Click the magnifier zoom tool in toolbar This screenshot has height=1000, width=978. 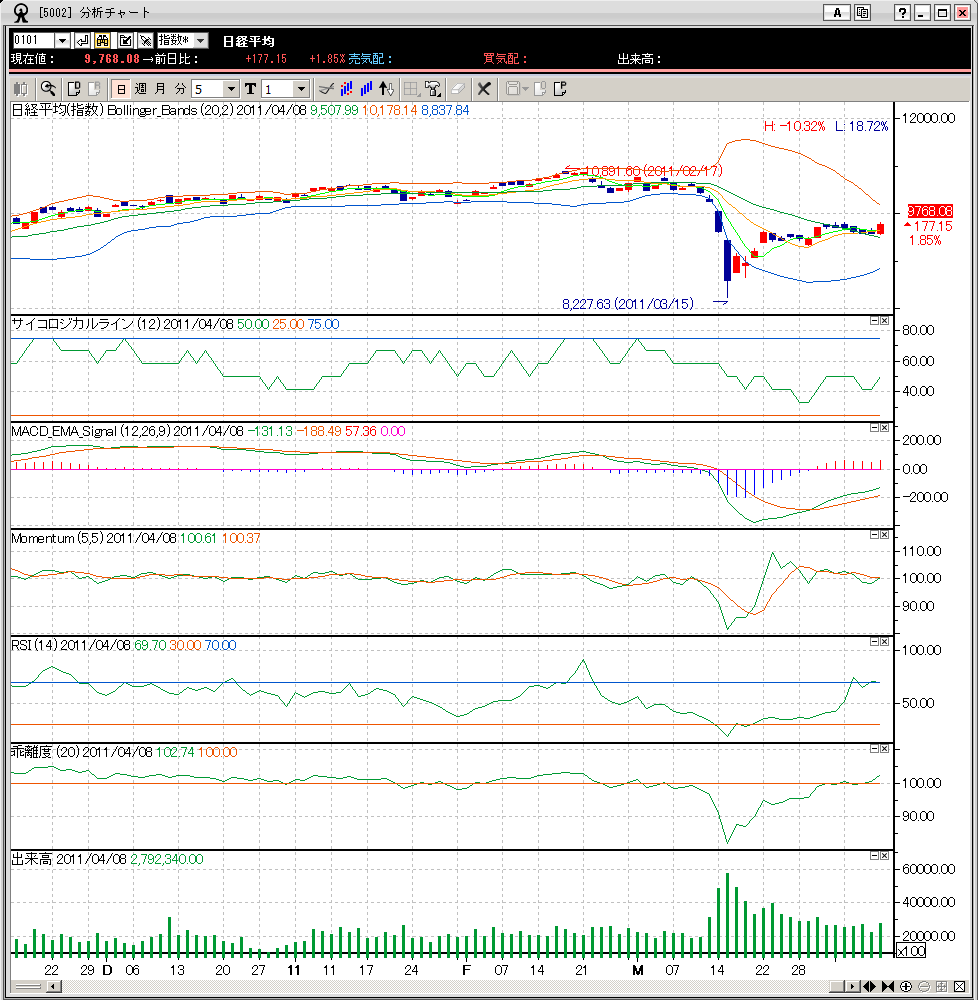pos(47,88)
